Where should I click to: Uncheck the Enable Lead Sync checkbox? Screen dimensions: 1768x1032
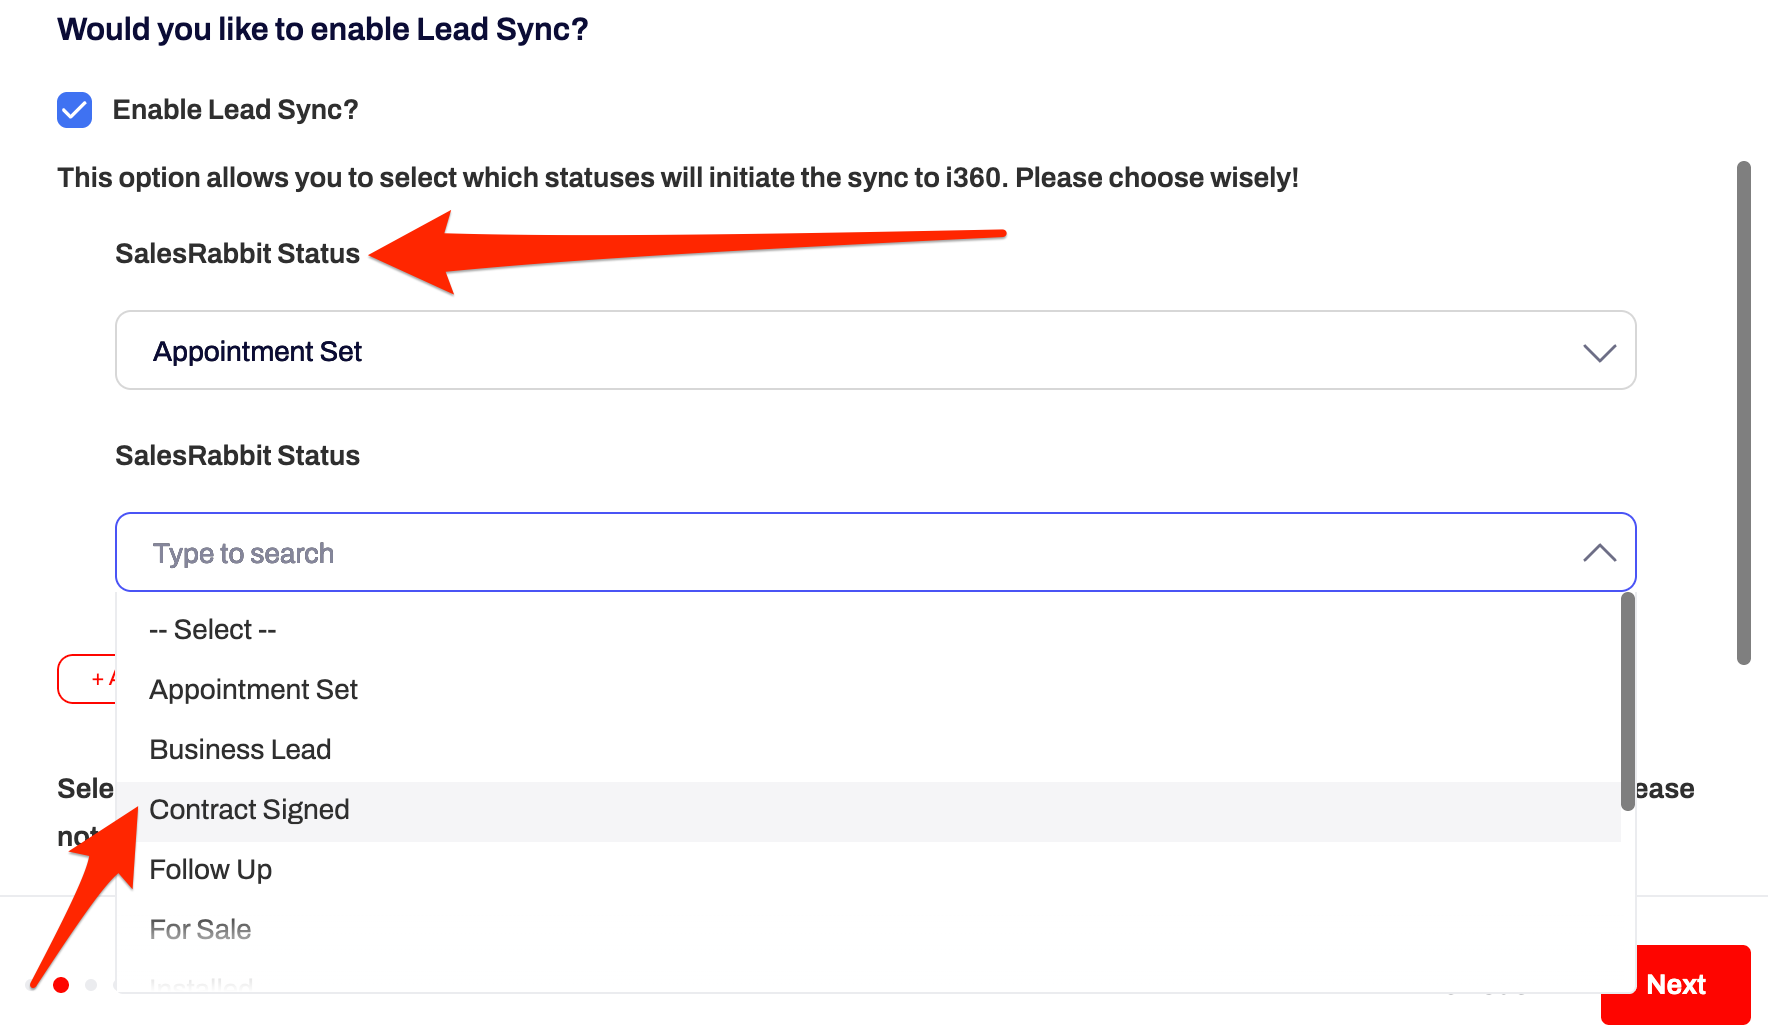(x=75, y=110)
